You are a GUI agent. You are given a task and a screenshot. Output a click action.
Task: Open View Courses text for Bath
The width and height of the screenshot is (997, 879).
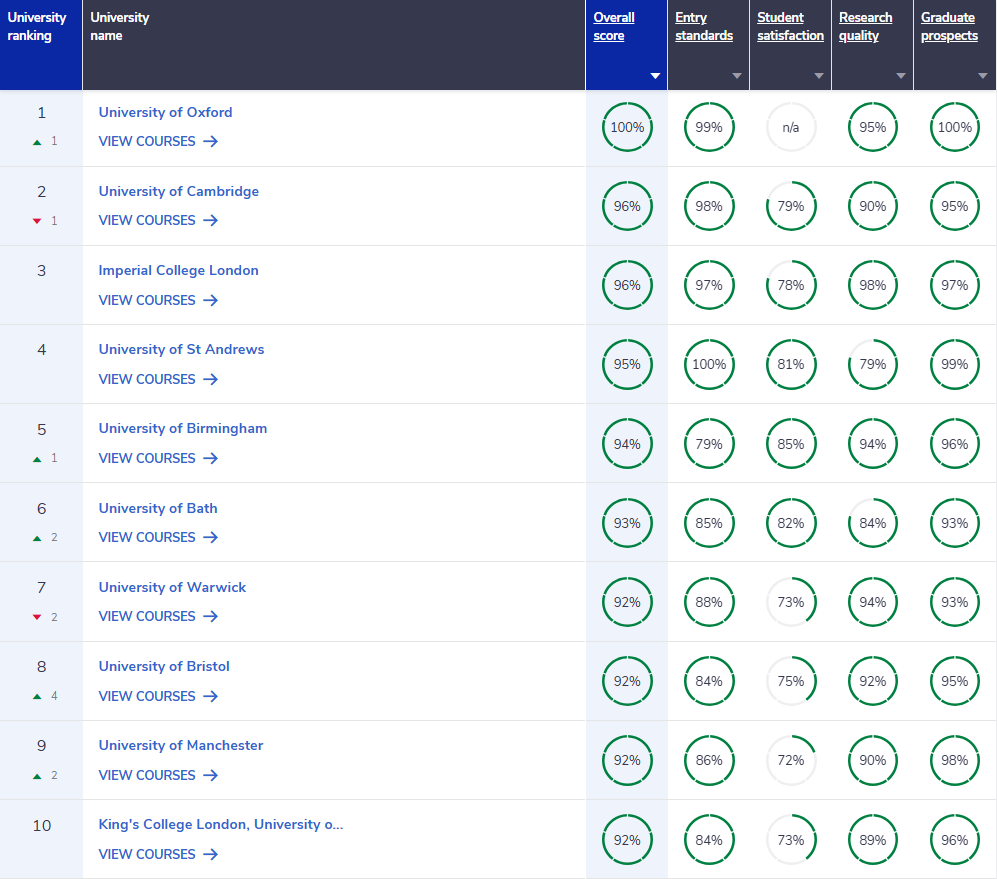[x=147, y=537]
